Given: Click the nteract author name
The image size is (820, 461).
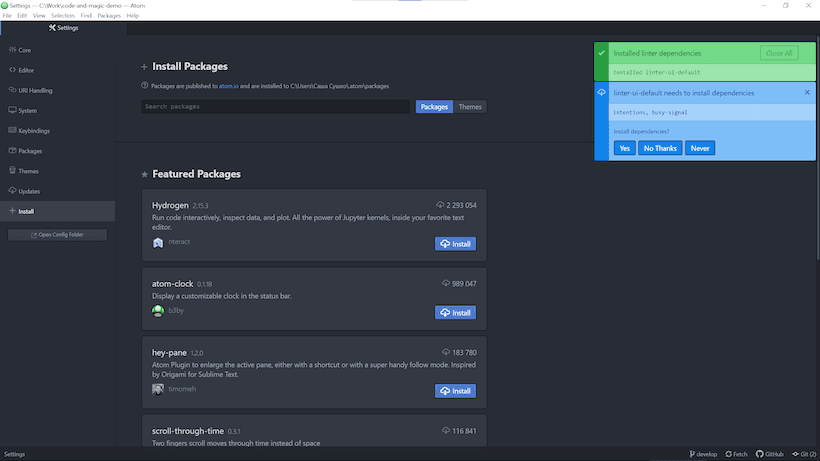Looking at the screenshot, I should pyautogui.click(x=179, y=242).
